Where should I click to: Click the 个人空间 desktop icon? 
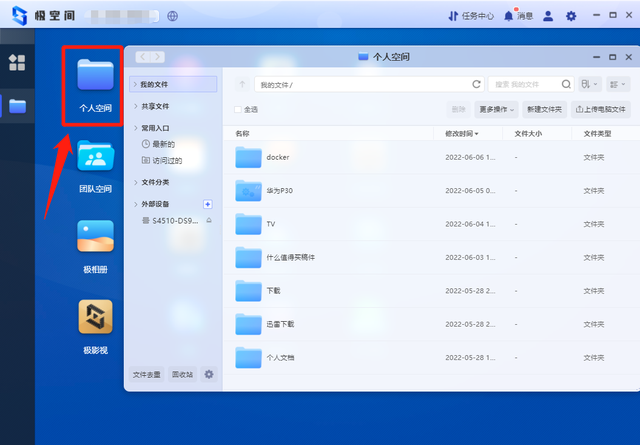(x=95, y=85)
